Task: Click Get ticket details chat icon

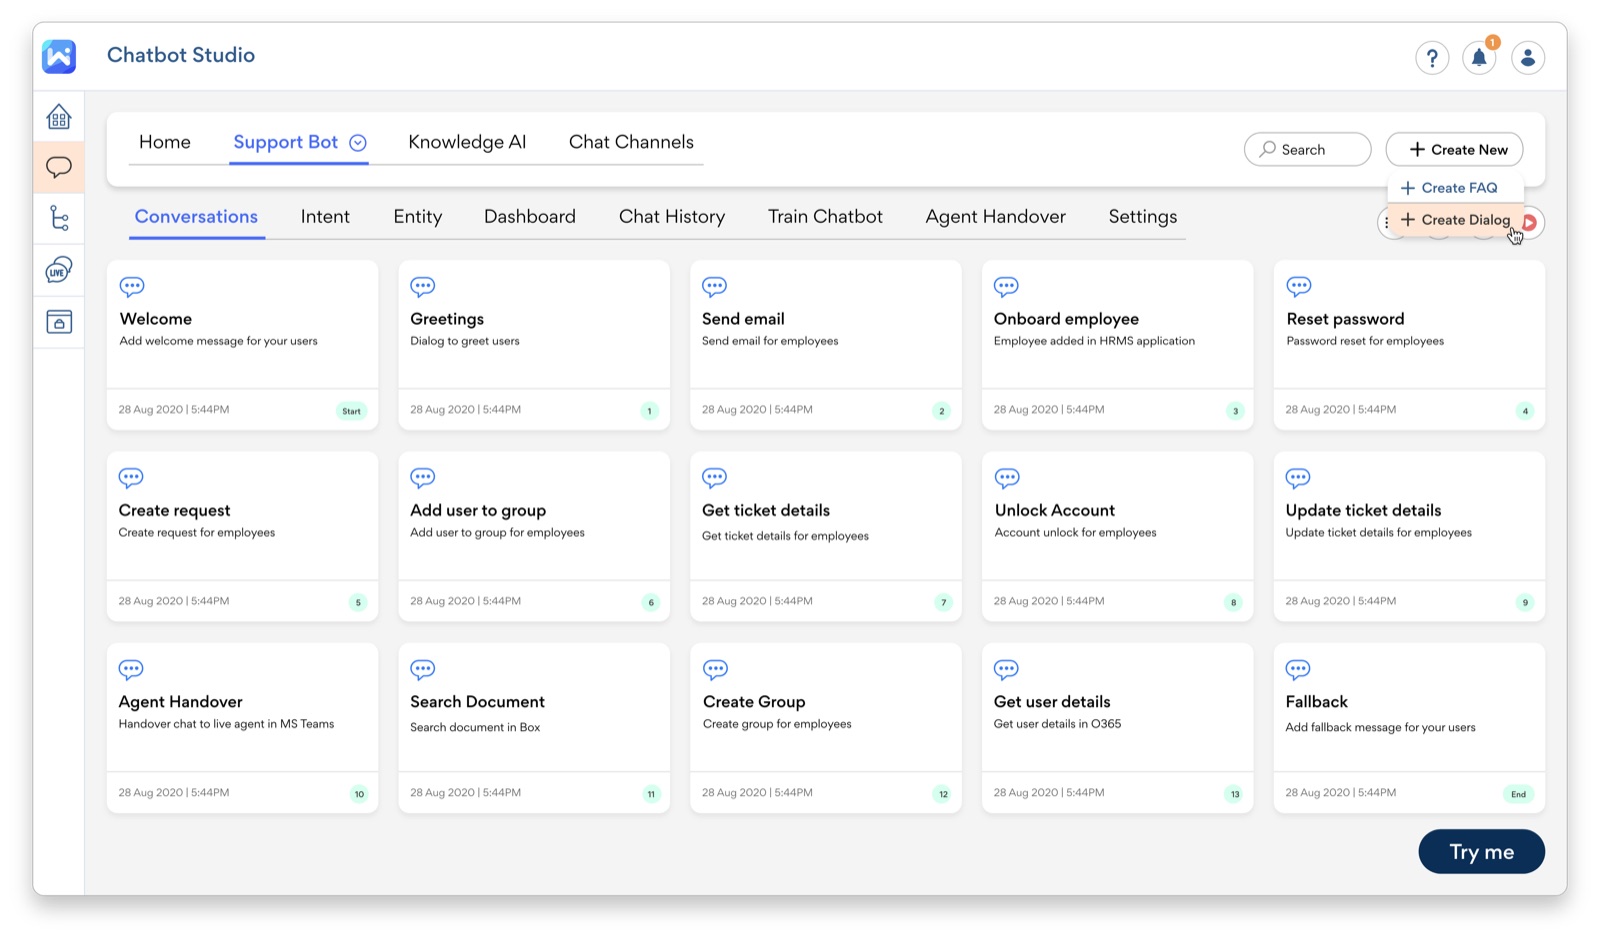Action: 715,478
